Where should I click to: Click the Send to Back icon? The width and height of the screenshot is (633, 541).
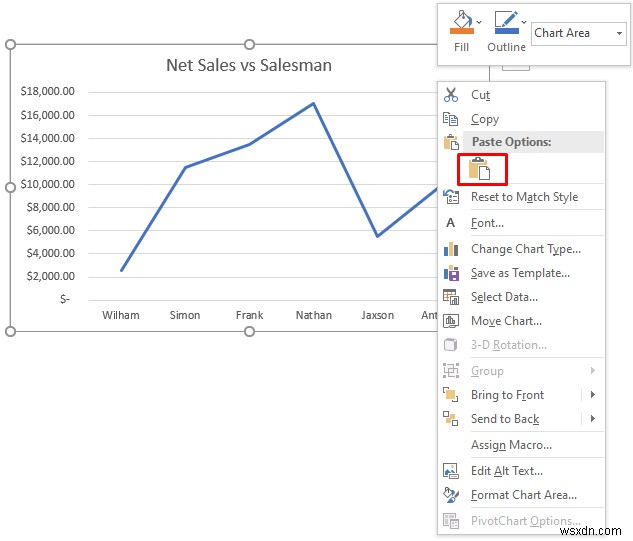[451, 419]
